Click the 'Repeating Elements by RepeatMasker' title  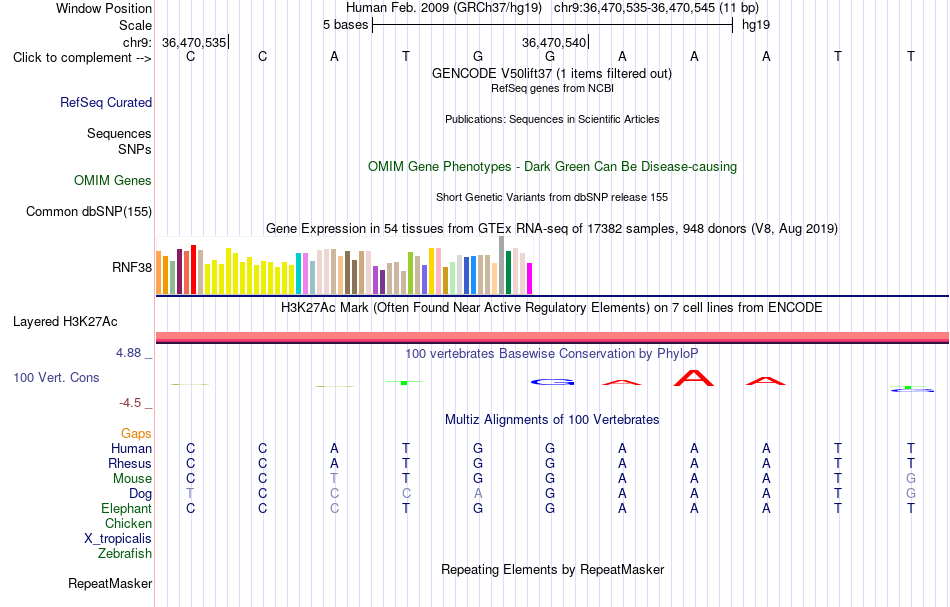point(553,569)
